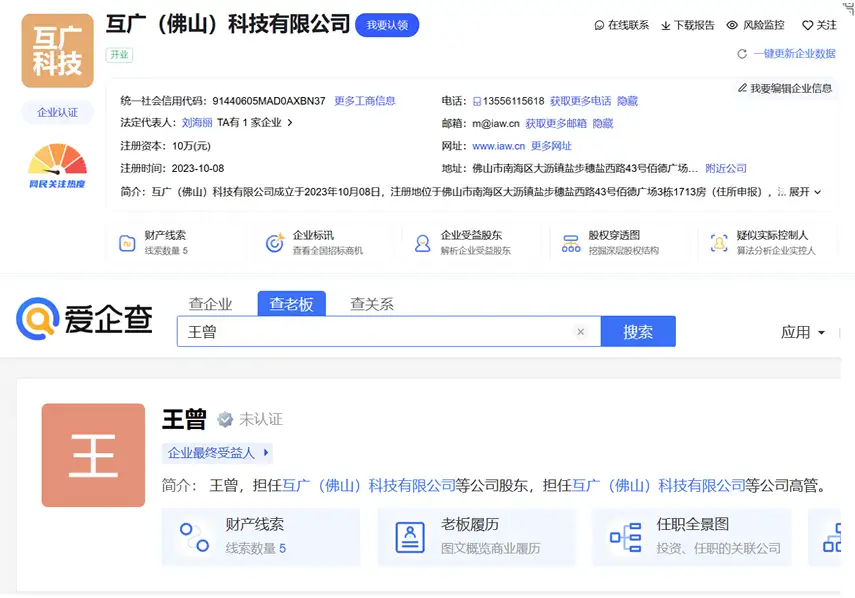Click the 我要认领 claim button

[x=387, y=25]
